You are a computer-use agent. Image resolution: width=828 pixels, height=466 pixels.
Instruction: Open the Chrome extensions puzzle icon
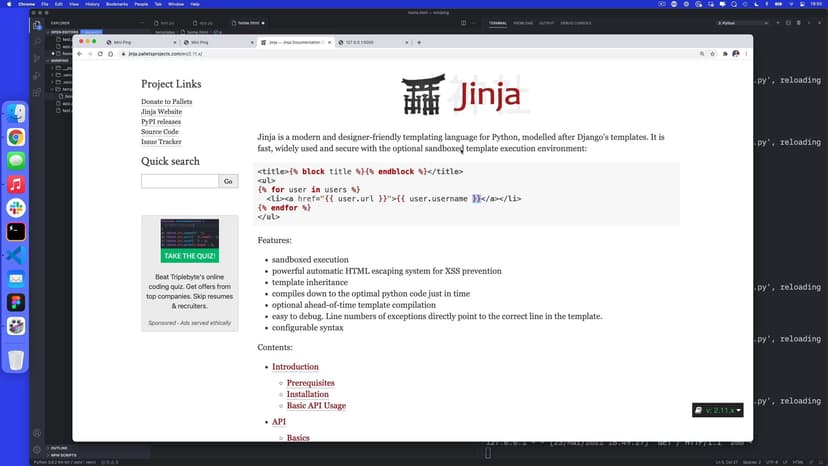coord(725,54)
